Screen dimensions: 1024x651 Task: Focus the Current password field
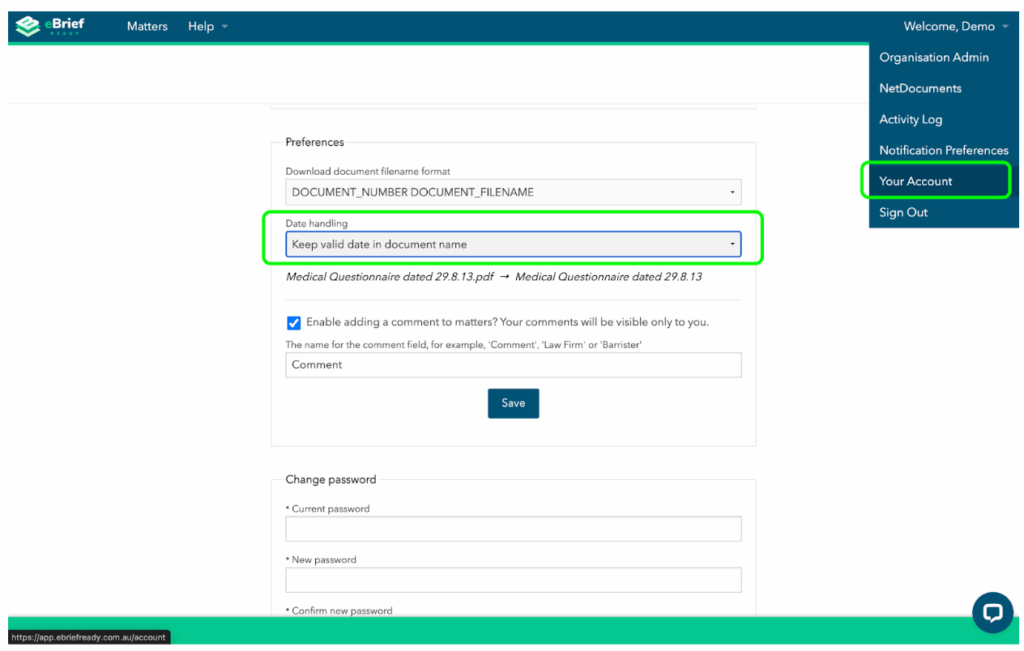coord(513,529)
